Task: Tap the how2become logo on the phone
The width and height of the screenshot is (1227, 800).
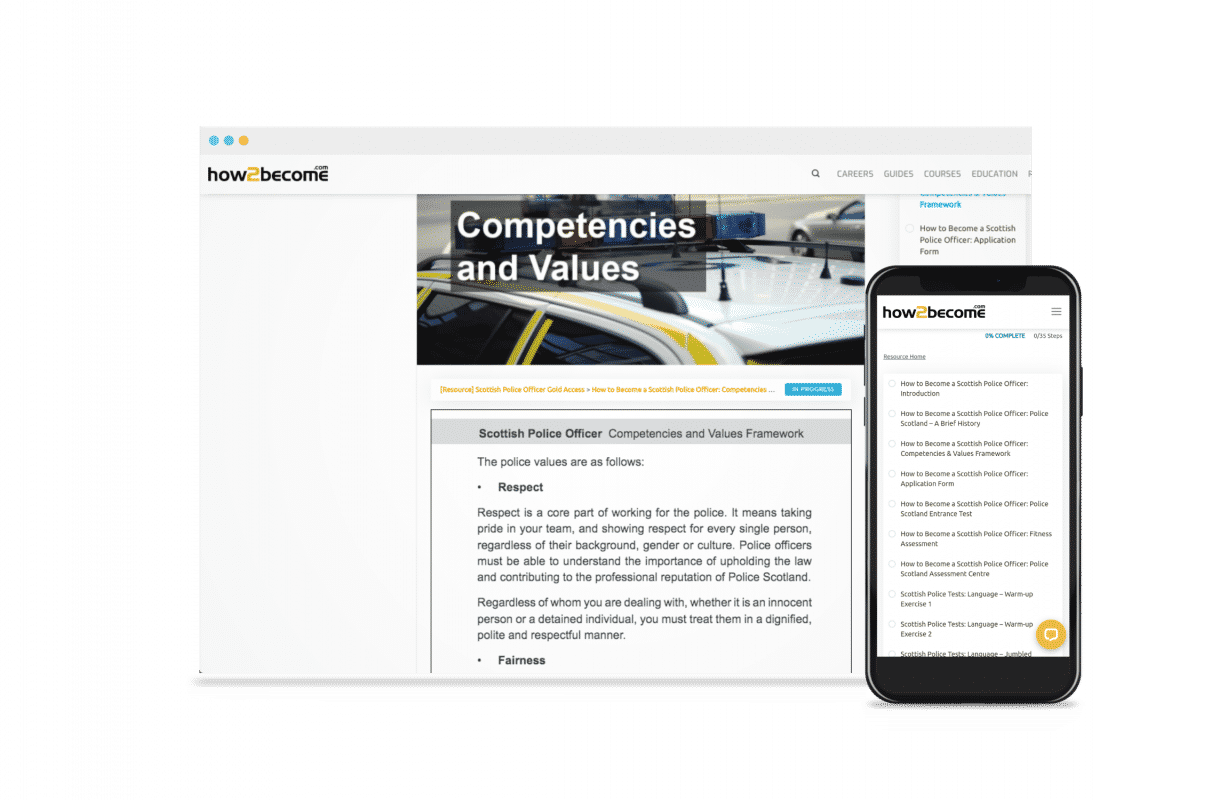Action: click(x=934, y=312)
